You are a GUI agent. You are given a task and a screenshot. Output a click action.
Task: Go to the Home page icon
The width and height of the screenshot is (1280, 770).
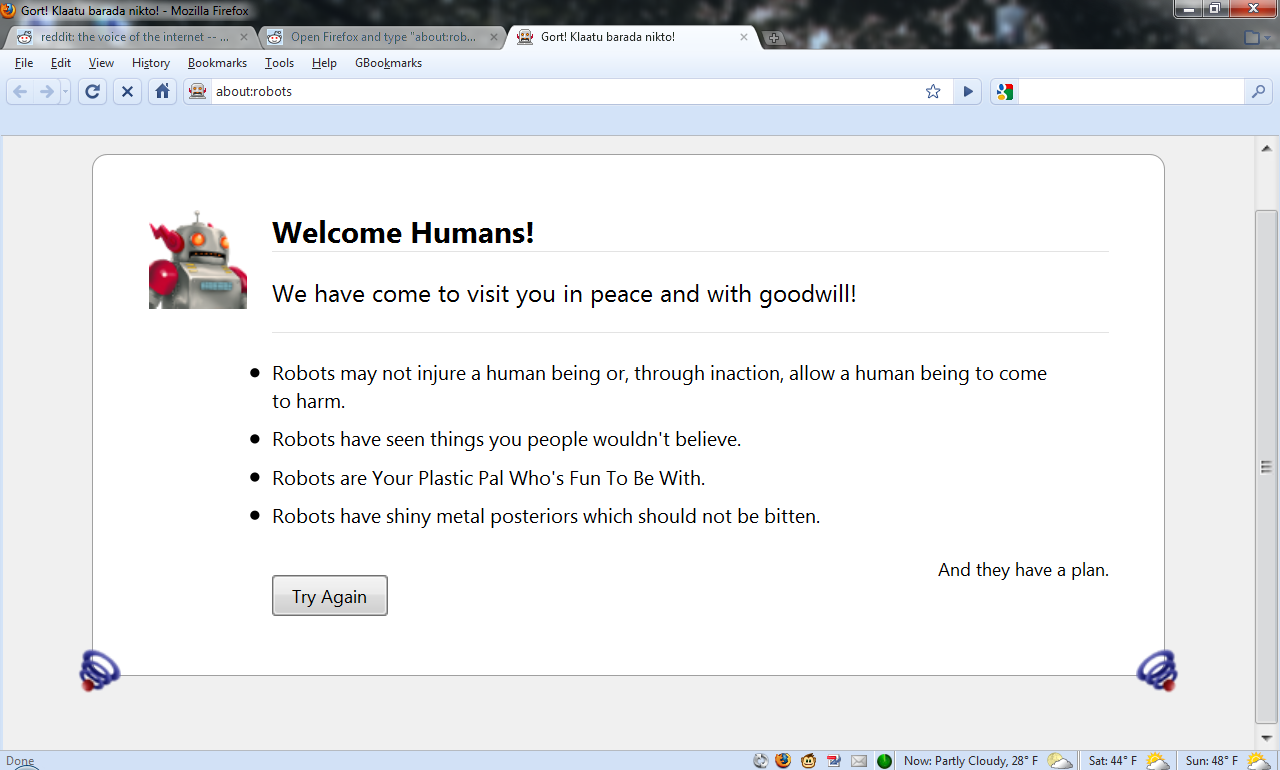[162, 92]
